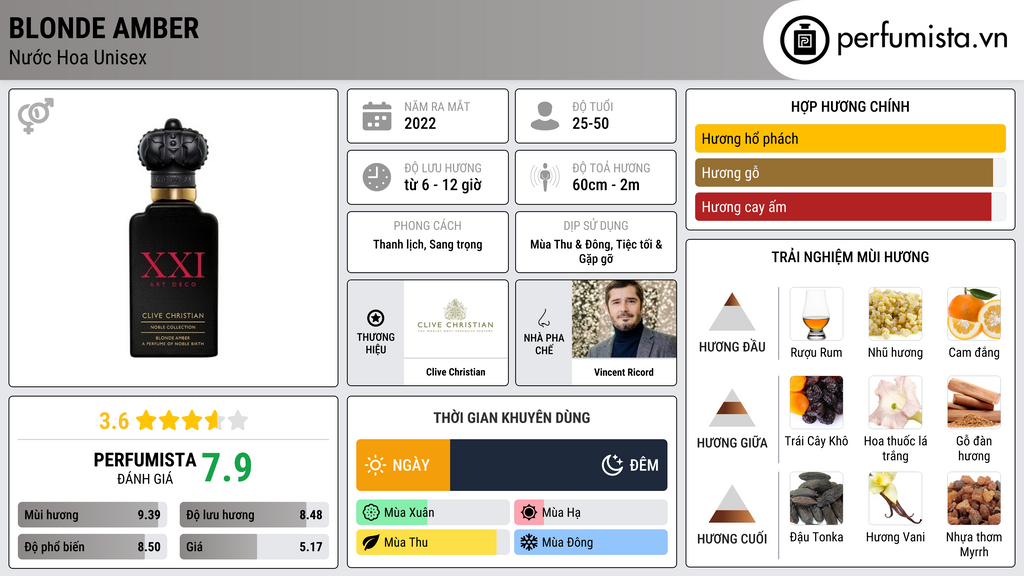
Task: Click the release year value 2022
Action: coord(420,123)
